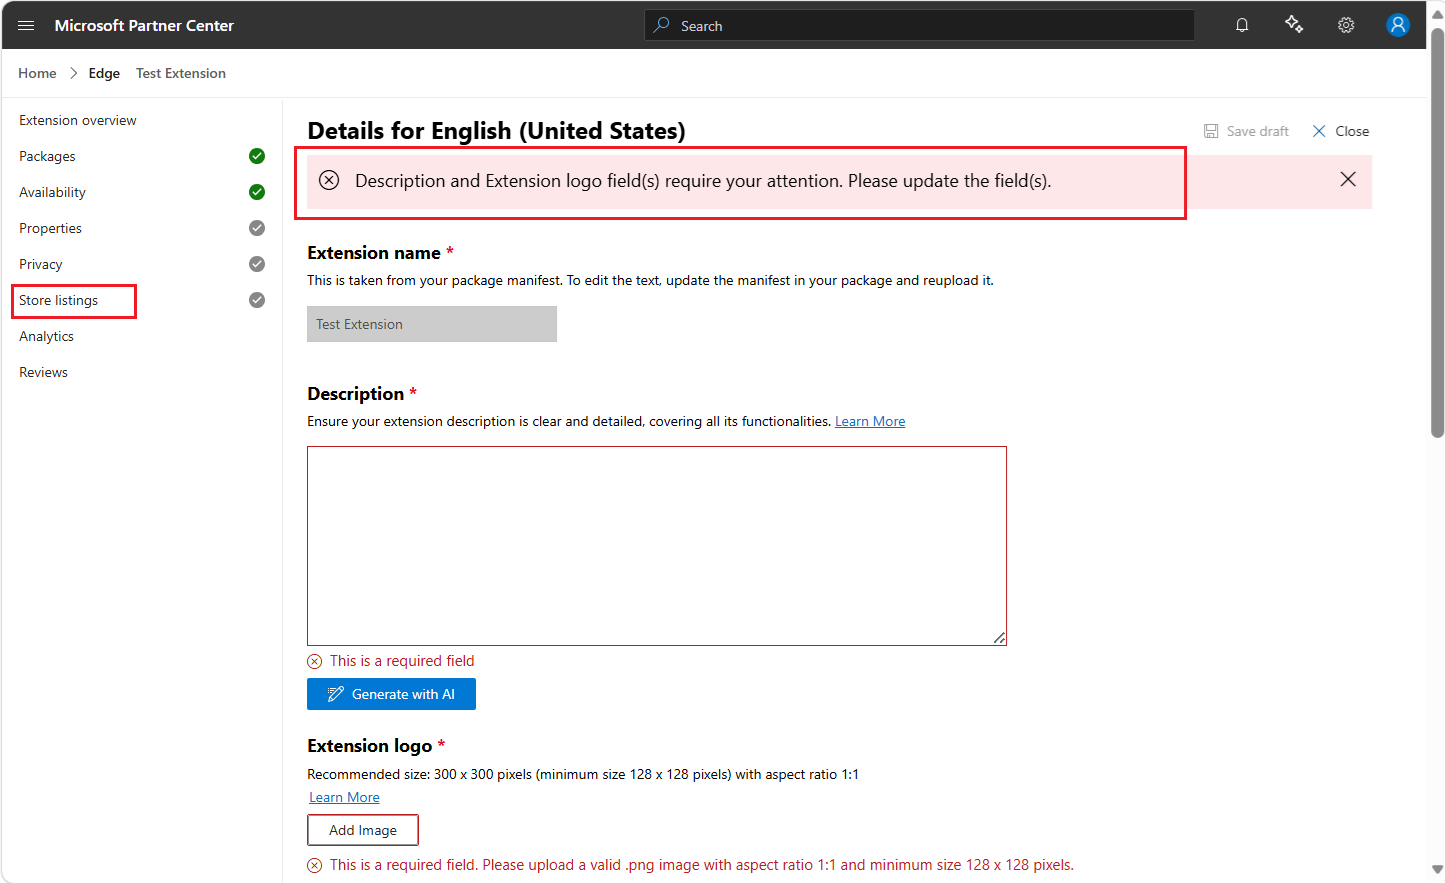Click the Privacy gray checkmark status icon
This screenshot has width=1445, height=883.
click(x=257, y=264)
